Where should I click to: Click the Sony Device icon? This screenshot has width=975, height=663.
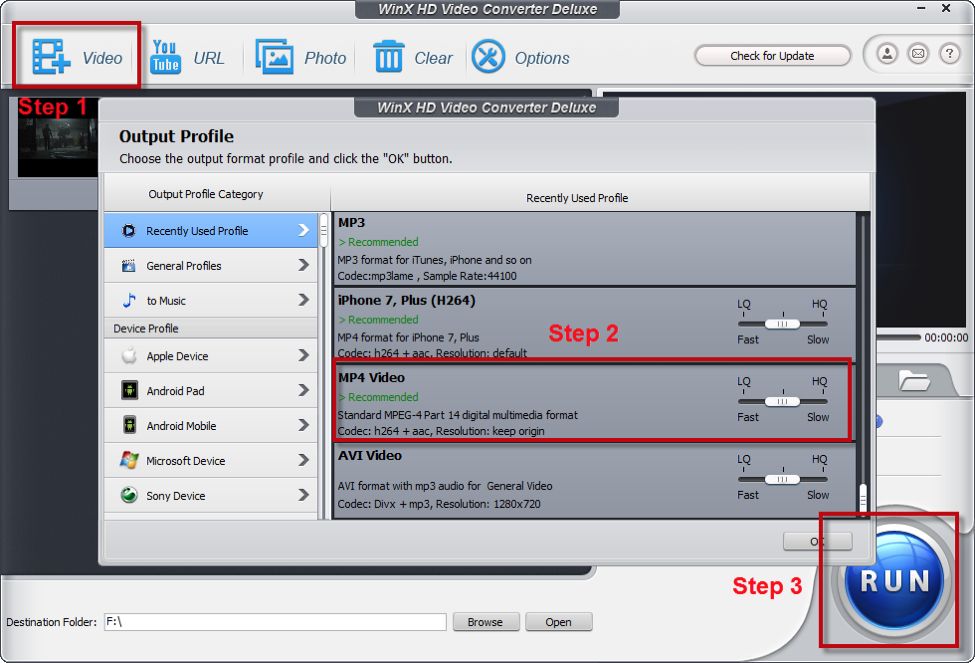[129, 495]
